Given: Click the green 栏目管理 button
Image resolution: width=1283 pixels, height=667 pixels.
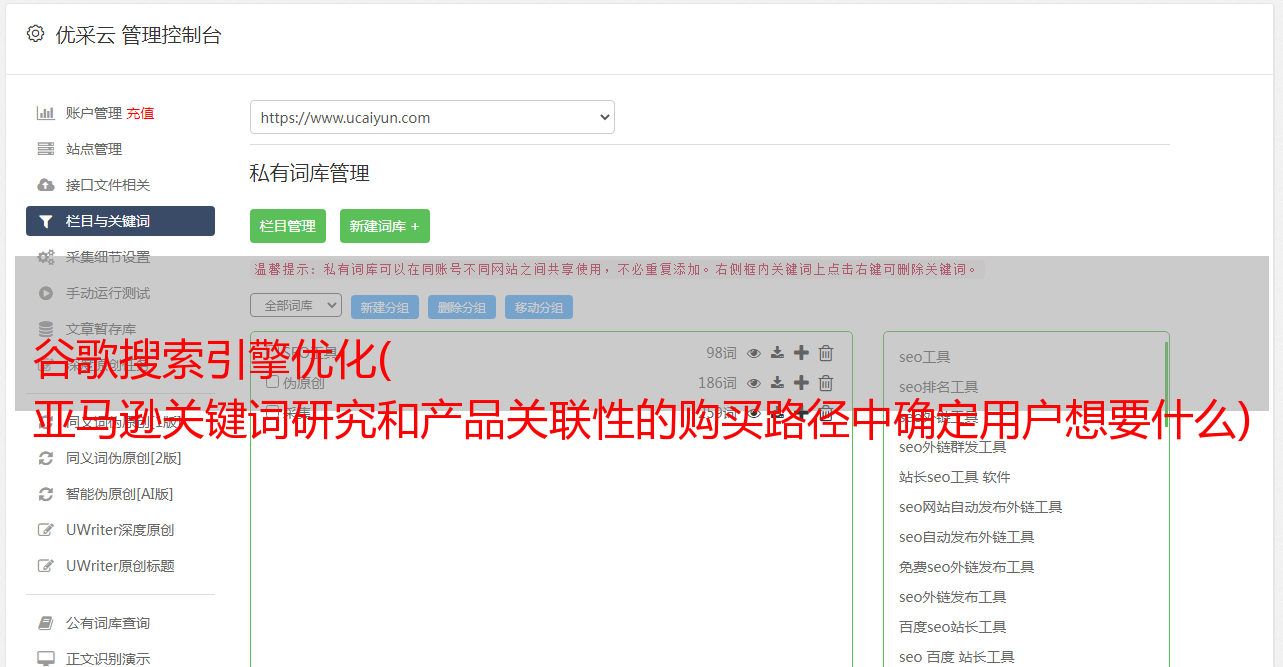Looking at the screenshot, I should [x=288, y=226].
